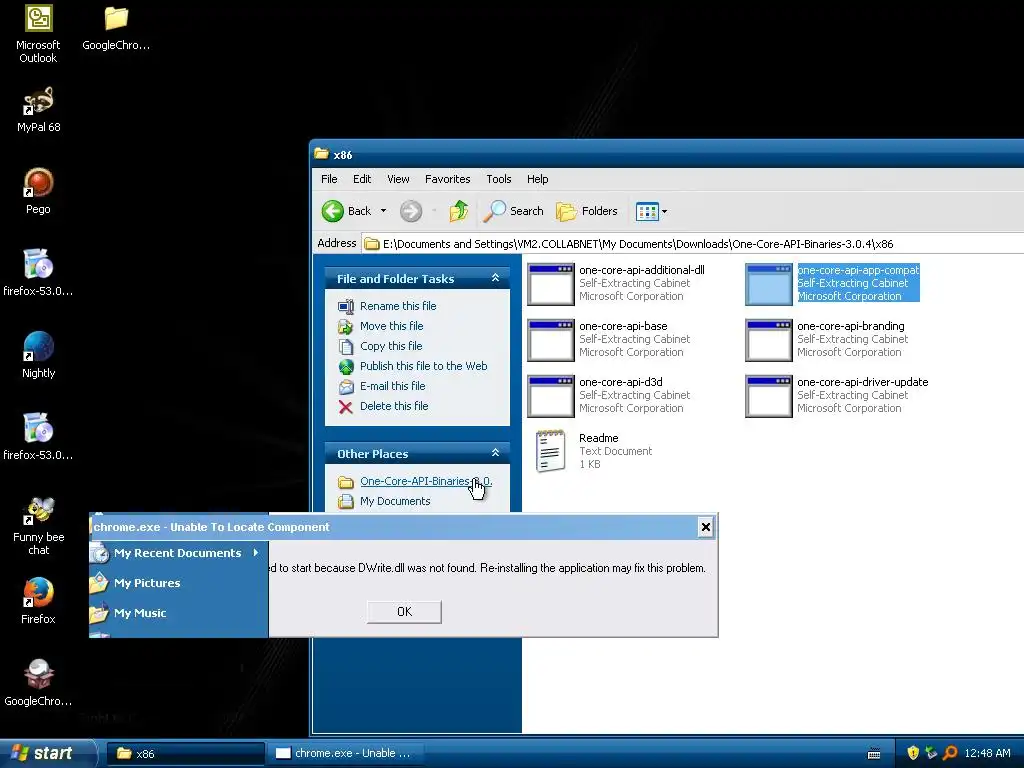Click the address bar path field
Screen dimensions: 1024x768
pos(692,244)
